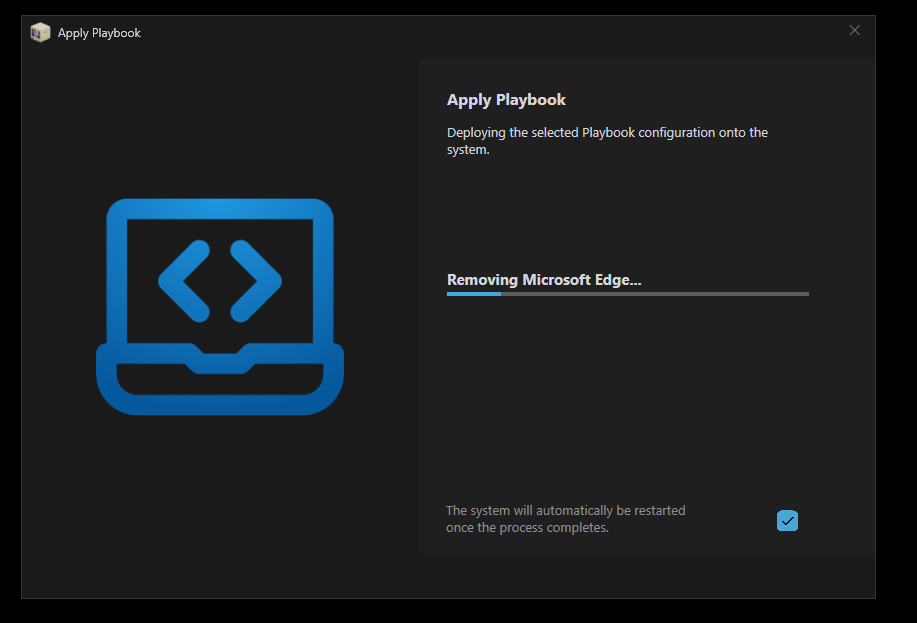Close the Apply Playbook window
Image resolution: width=917 pixels, height=623 pixels.
pyautogui.click(x=854, y=31)
